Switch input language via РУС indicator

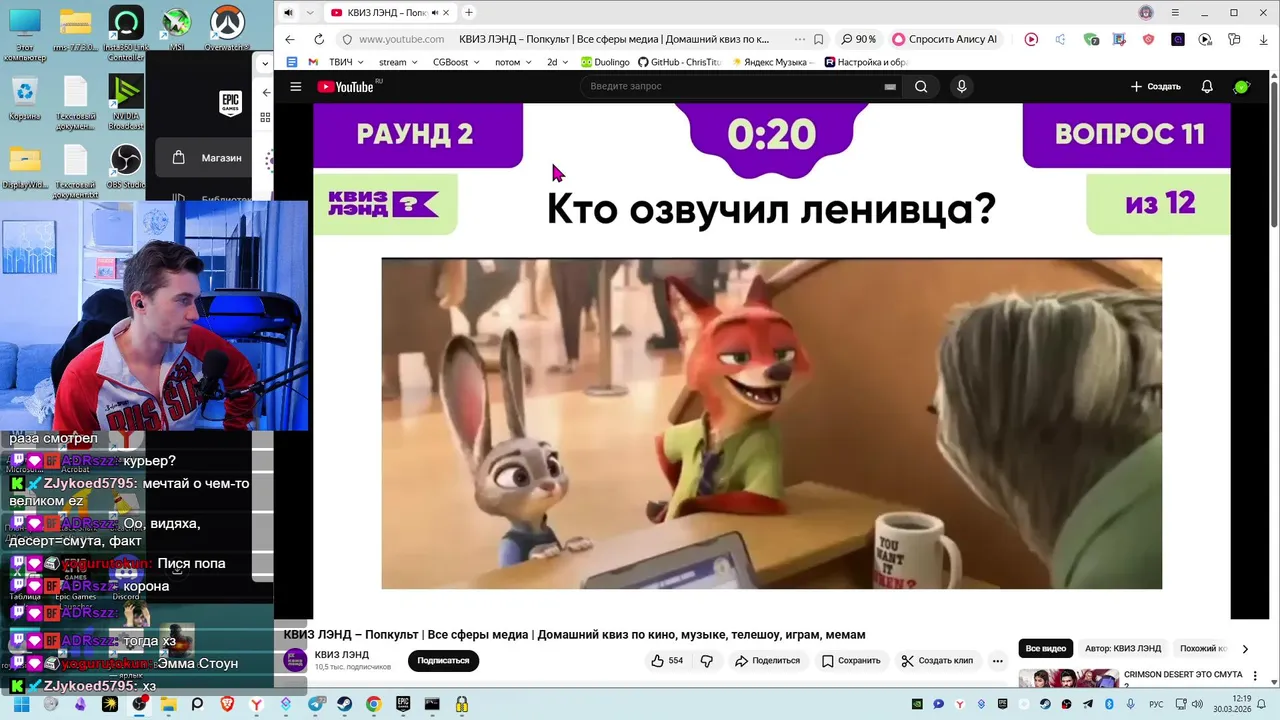click(x=1156, y=704)
